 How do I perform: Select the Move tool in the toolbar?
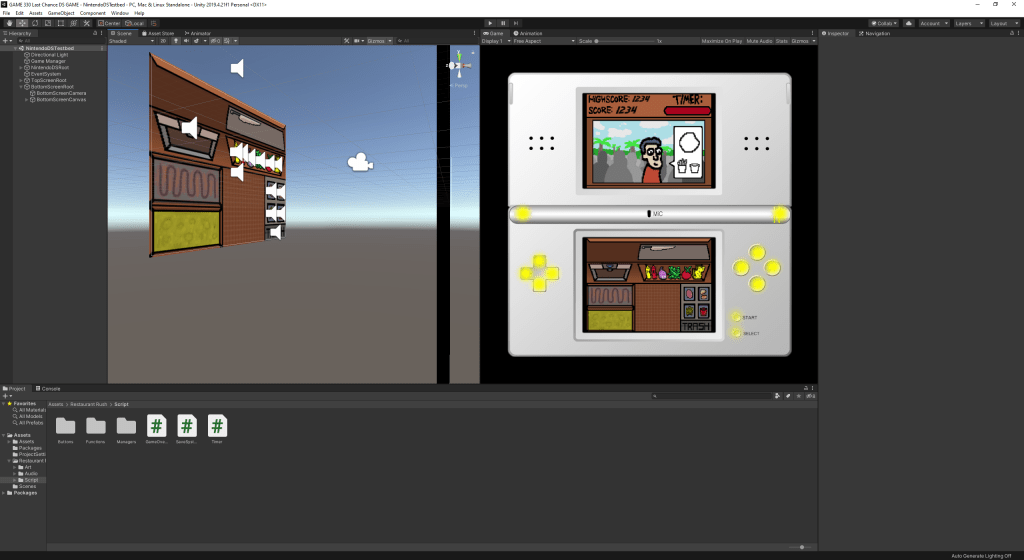pyautogui.click(x=21, y=22)
